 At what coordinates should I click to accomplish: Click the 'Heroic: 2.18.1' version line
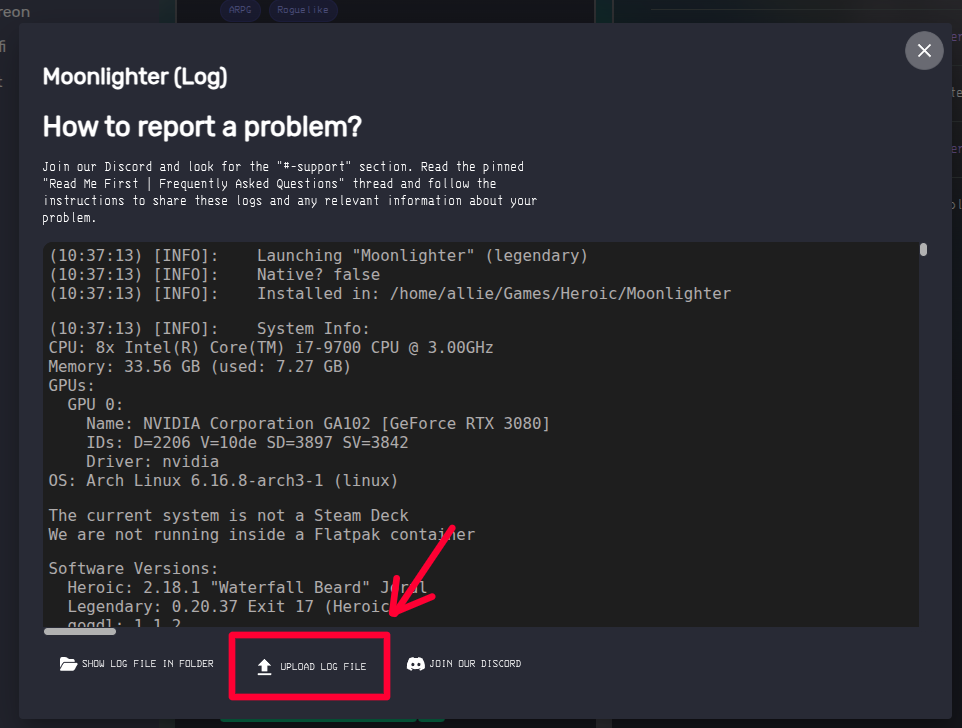pos(247,588)
